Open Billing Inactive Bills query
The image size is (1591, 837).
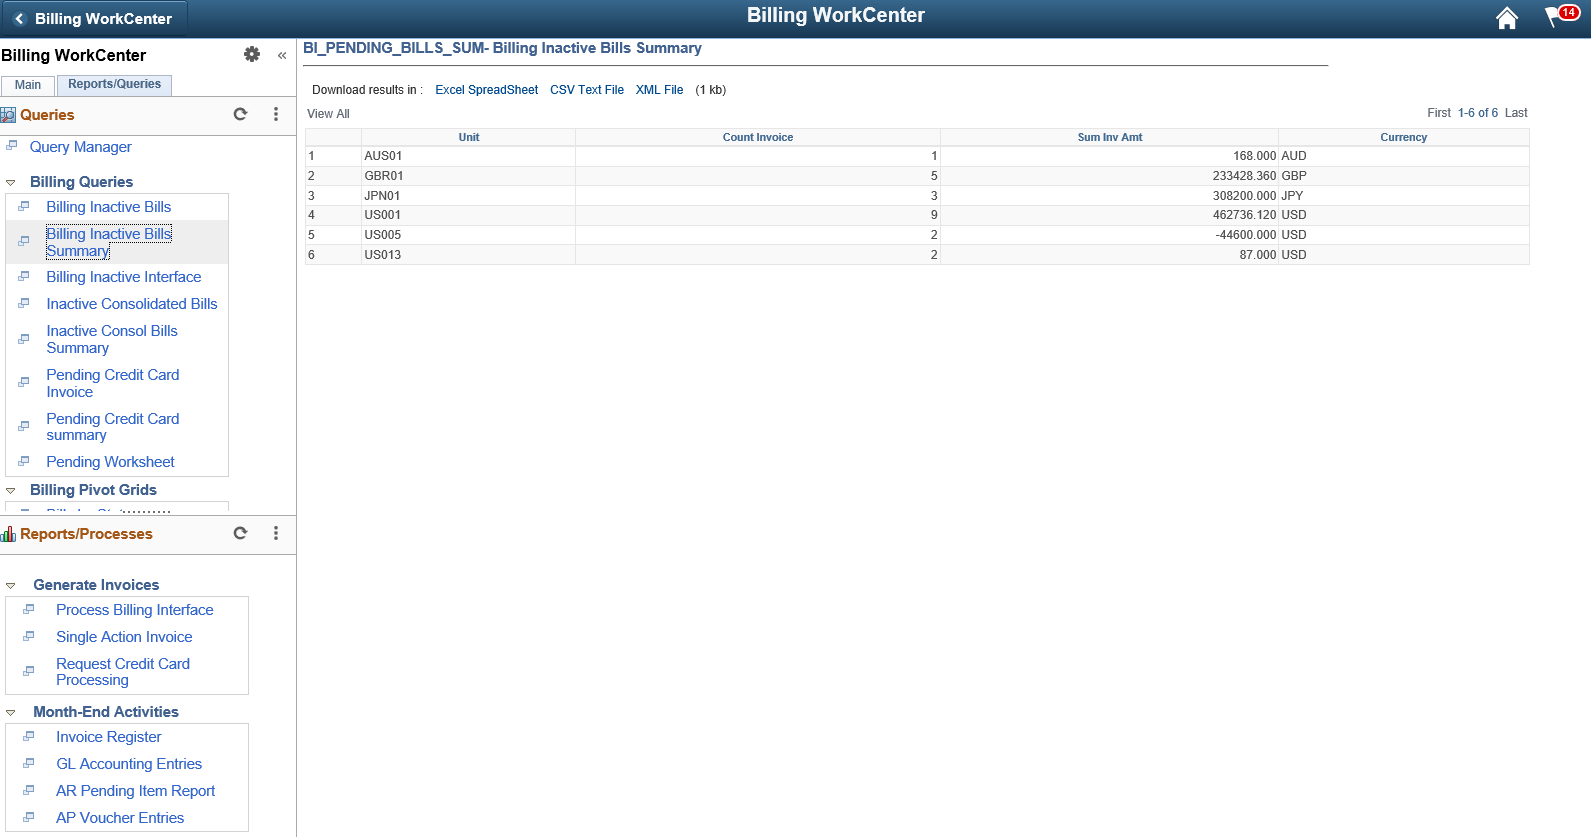pyautogui.click(x=109, y=207)
